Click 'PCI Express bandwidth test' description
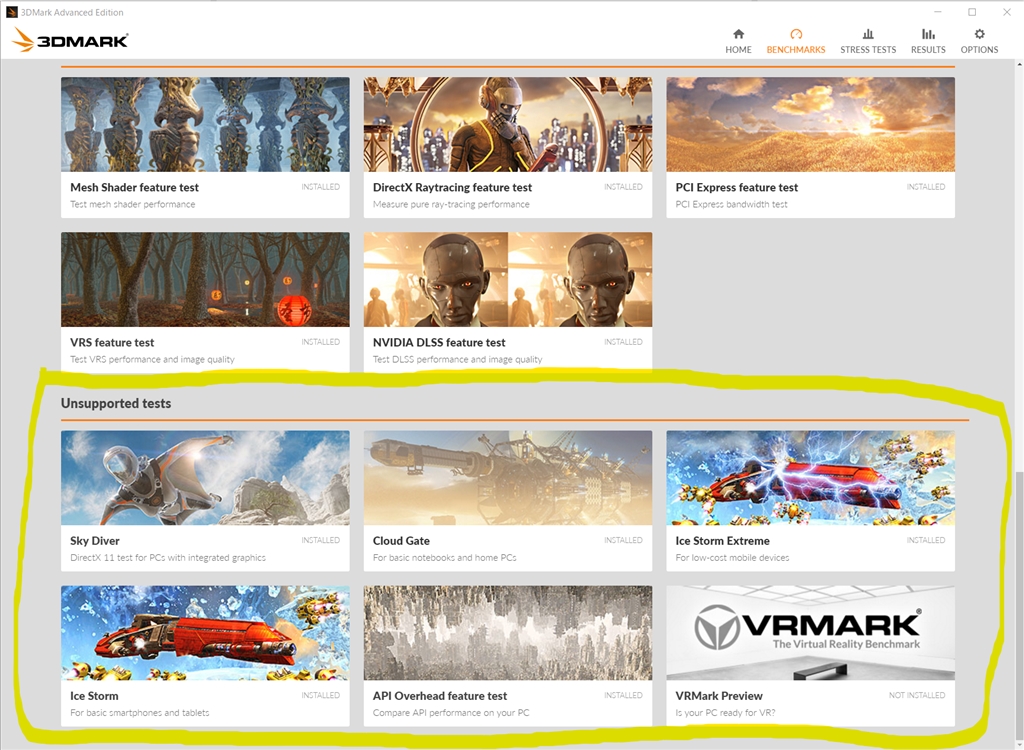The height and width of the screenshot is (750, 1024). point(731,204)
